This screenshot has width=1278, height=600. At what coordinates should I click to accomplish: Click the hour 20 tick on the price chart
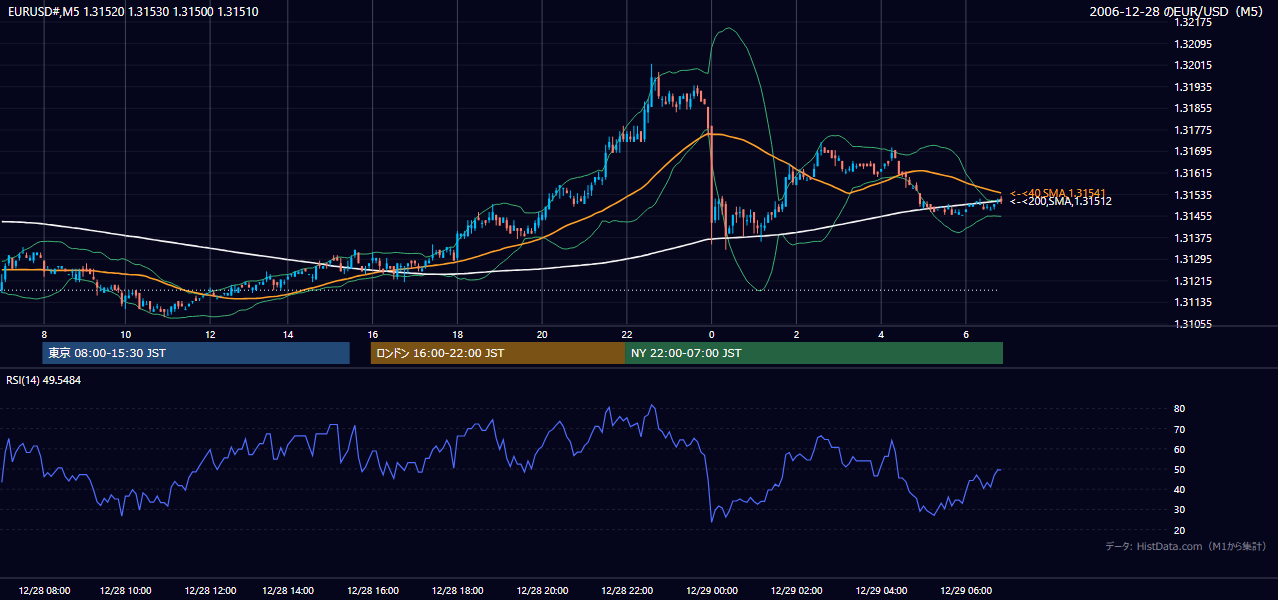(542, 334)
